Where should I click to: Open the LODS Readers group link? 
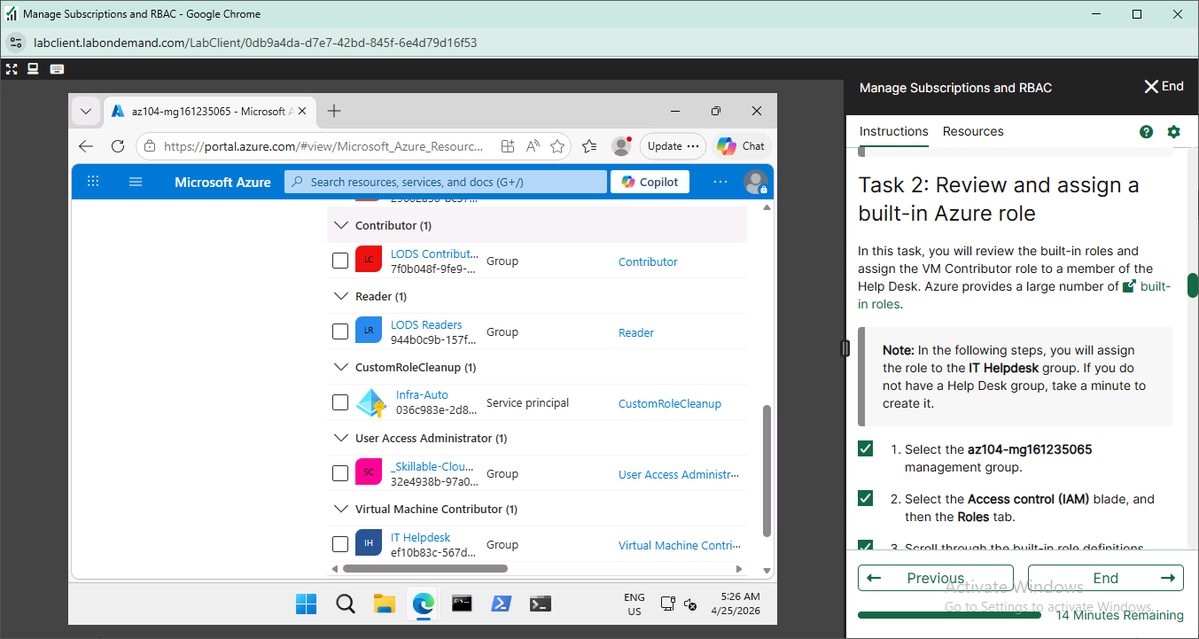click(426, 325)
